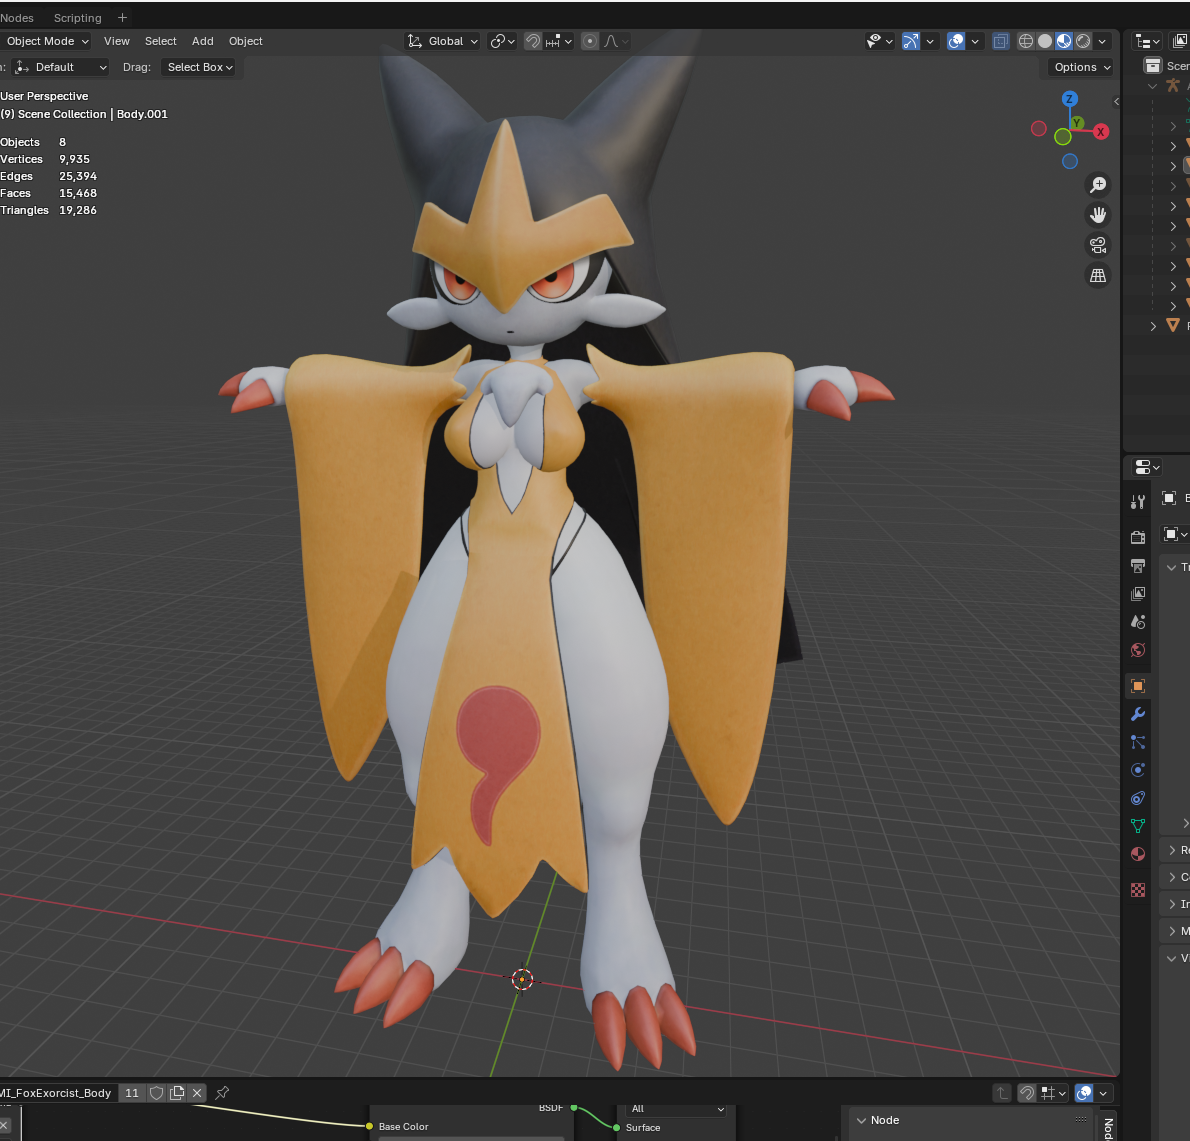Click the green Surface input socket
Image resolution: width=1190 pixels, height=1141 pixels.
coord(616,1127)
